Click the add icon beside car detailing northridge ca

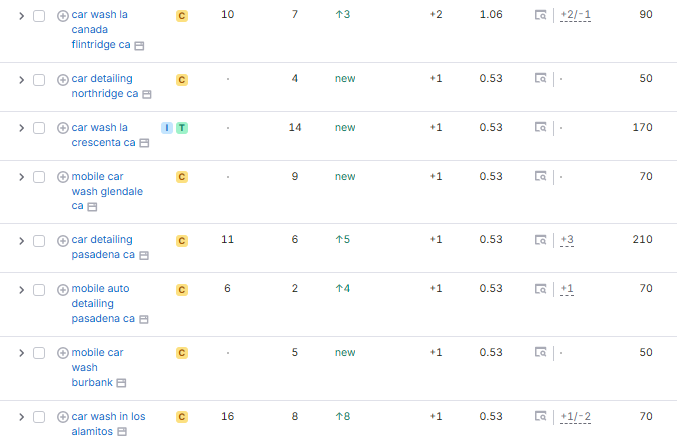(63, 79)
